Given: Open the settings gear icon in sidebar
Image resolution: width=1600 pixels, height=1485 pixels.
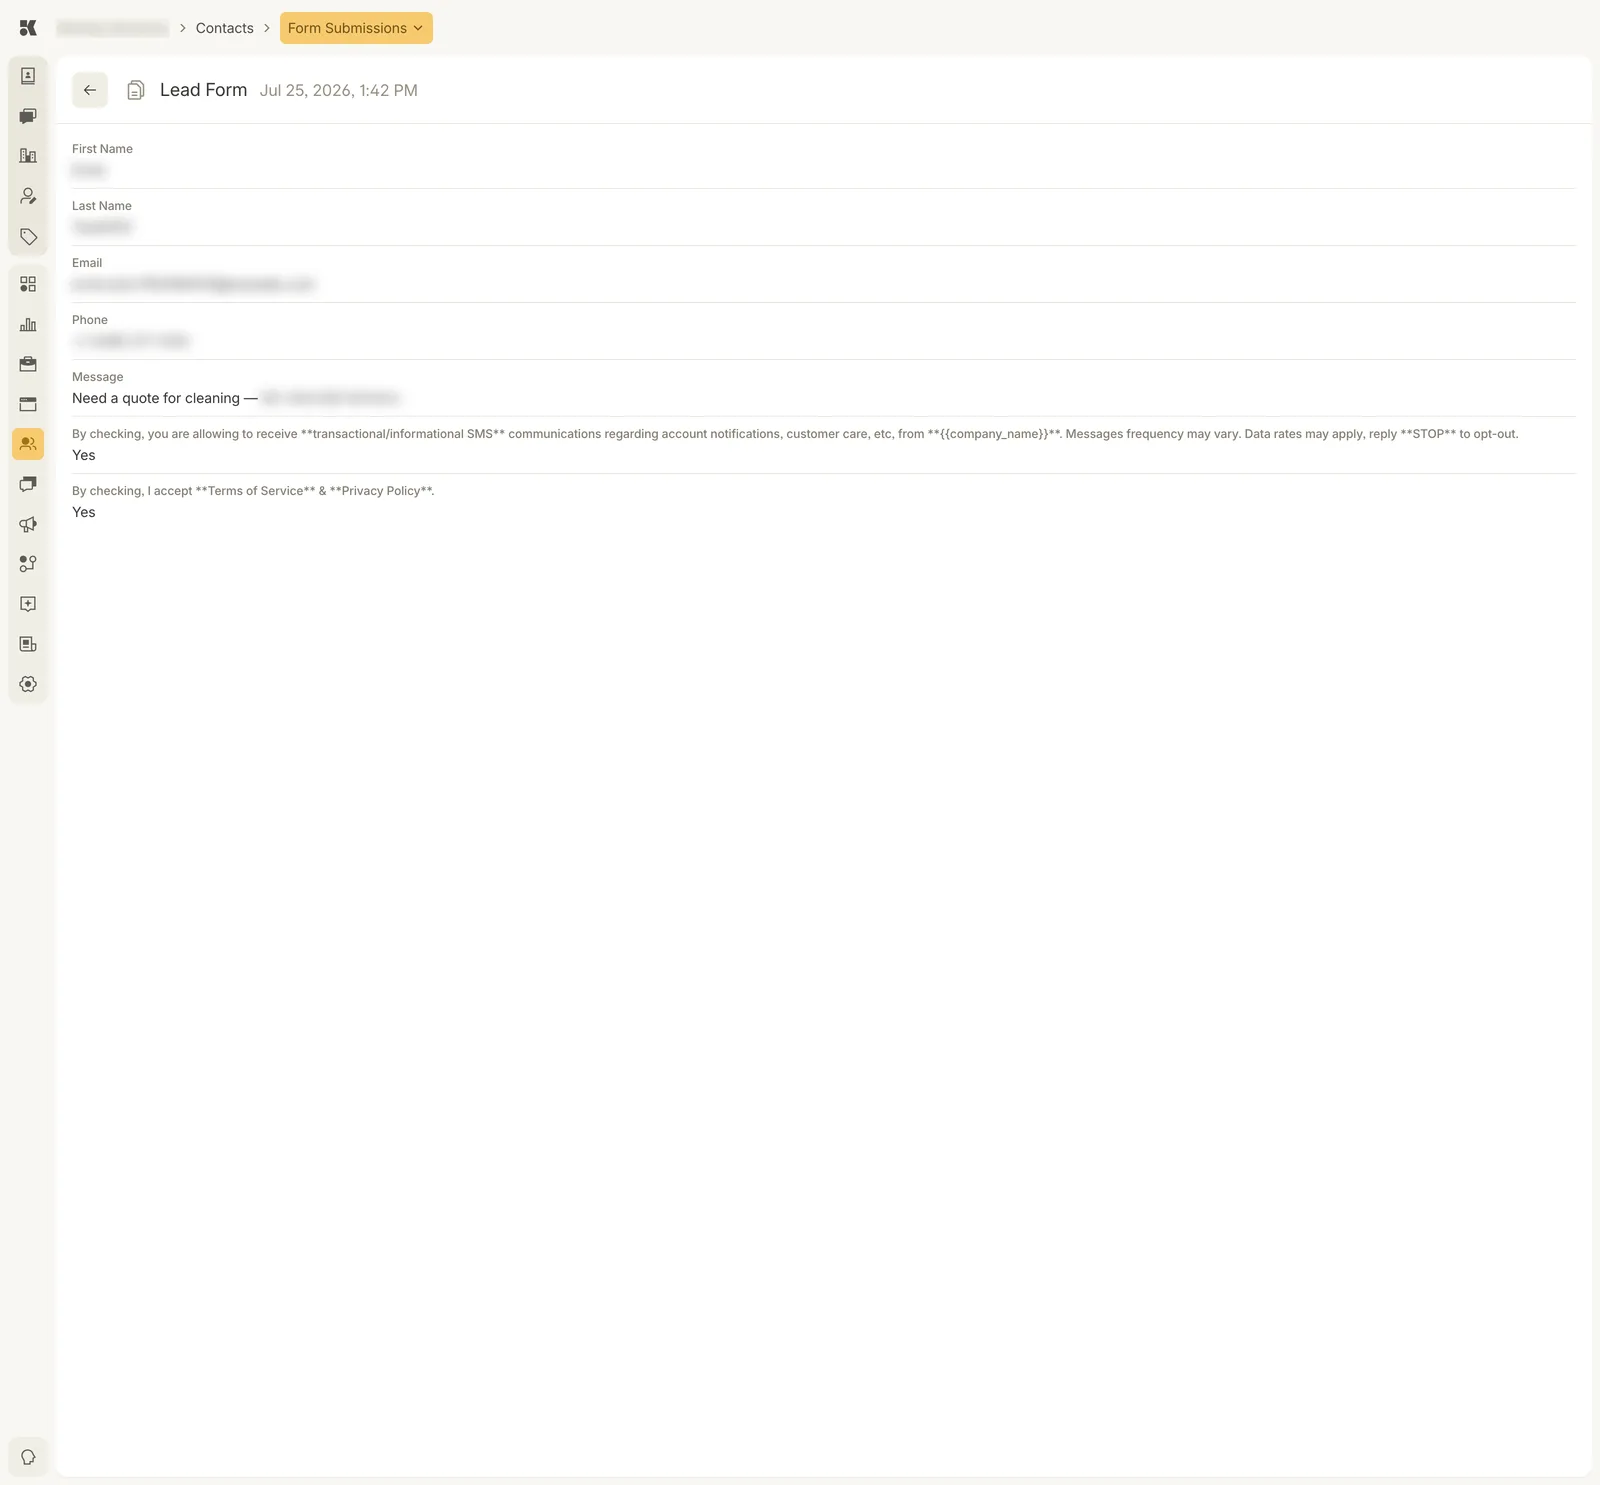Looking at the screenshot, I should click(x=28, y=684).
